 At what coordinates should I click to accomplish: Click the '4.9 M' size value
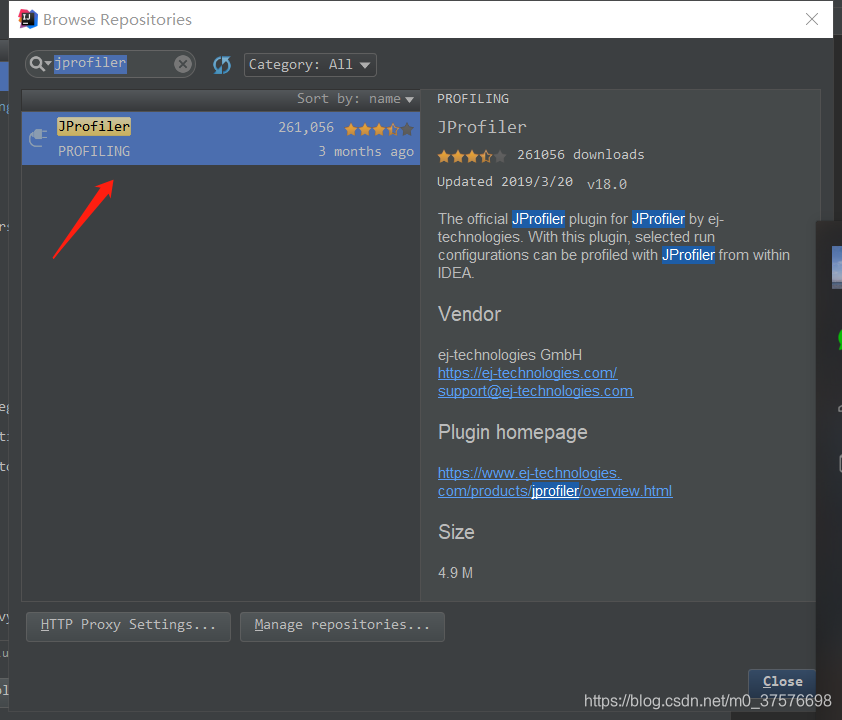click(455, 573)
